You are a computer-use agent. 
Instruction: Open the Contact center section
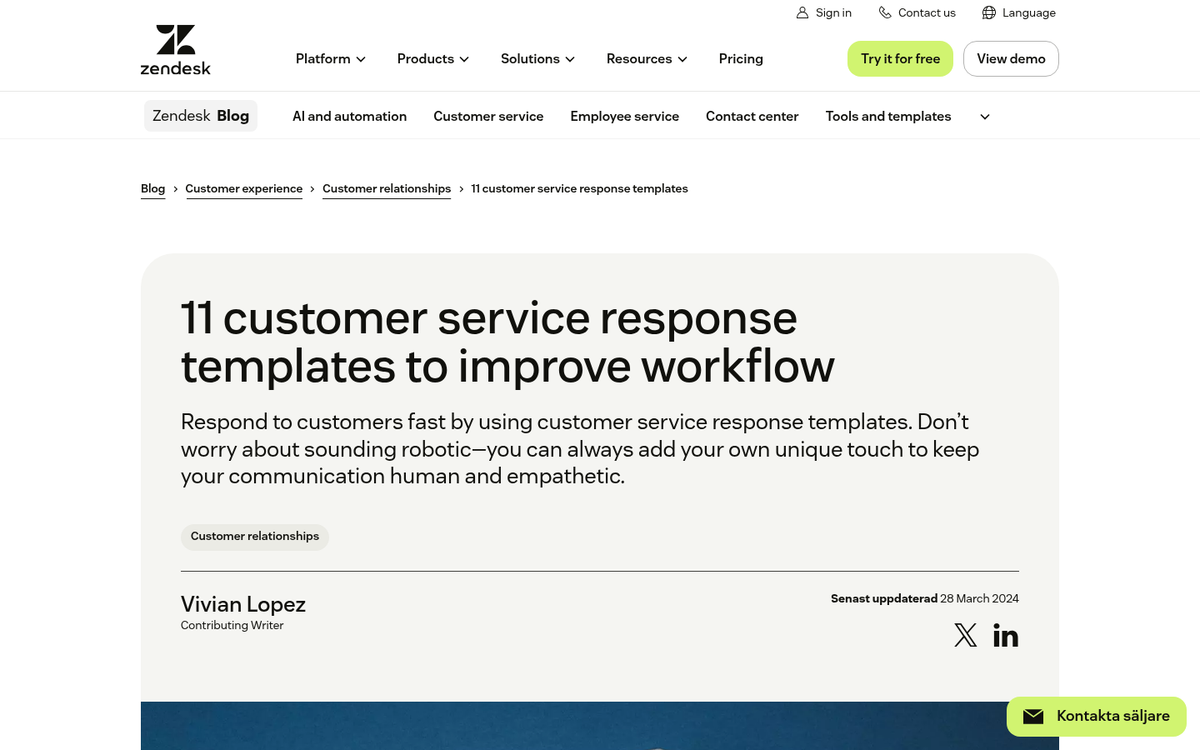pos(752,116)
